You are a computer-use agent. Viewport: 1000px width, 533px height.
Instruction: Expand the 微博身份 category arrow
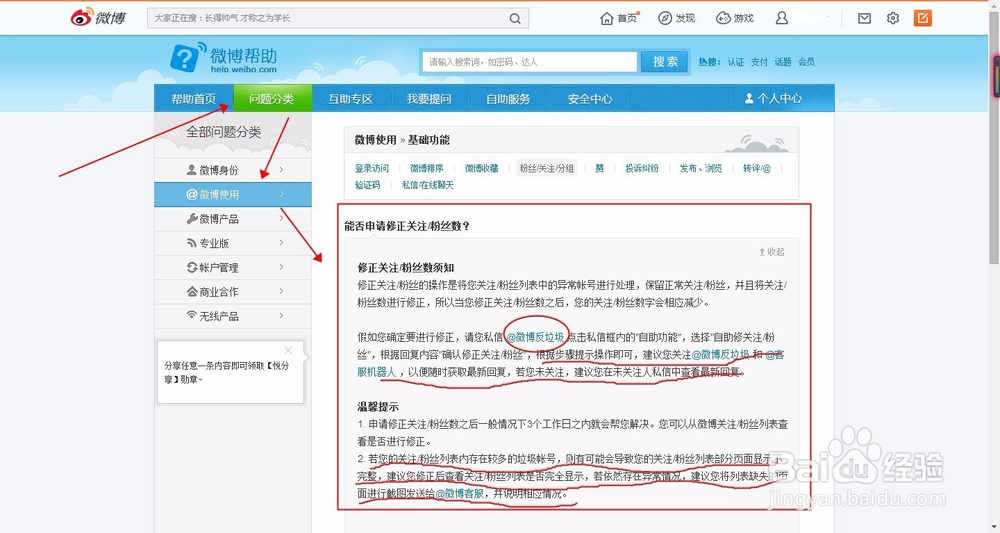pyautogui.click(x=281, y=170)
